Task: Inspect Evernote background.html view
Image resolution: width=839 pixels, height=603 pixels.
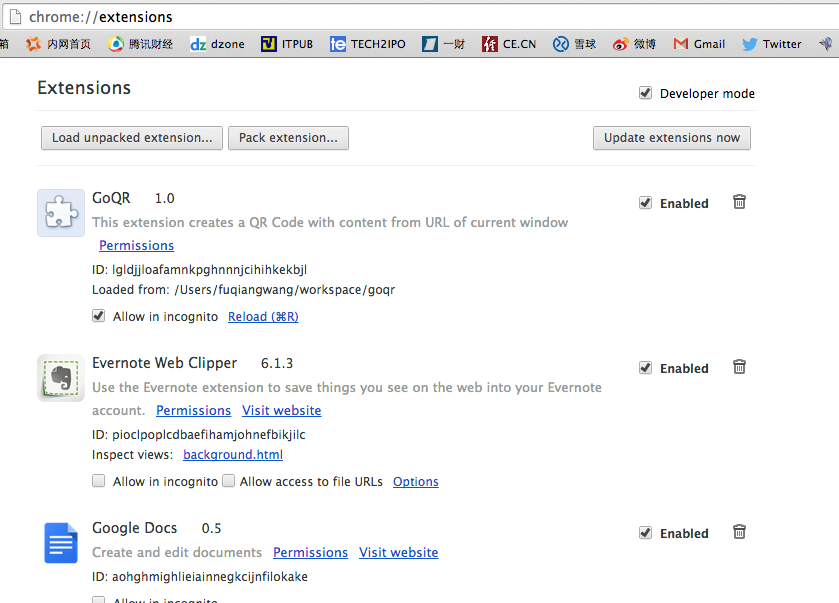Action: coord(233,455)
